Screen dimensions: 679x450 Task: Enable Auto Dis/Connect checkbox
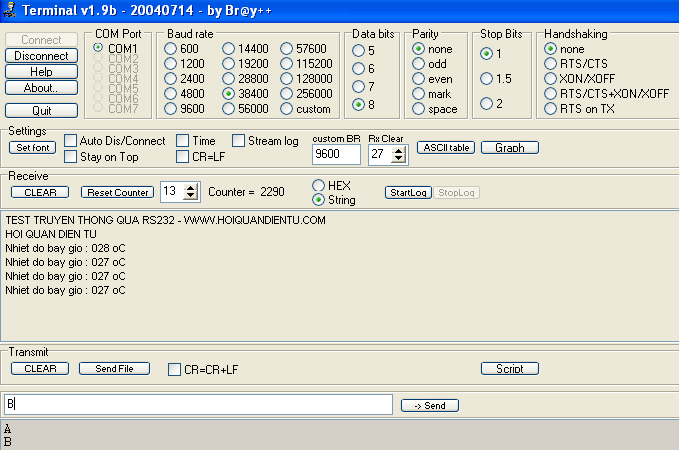tap(70, 141)
